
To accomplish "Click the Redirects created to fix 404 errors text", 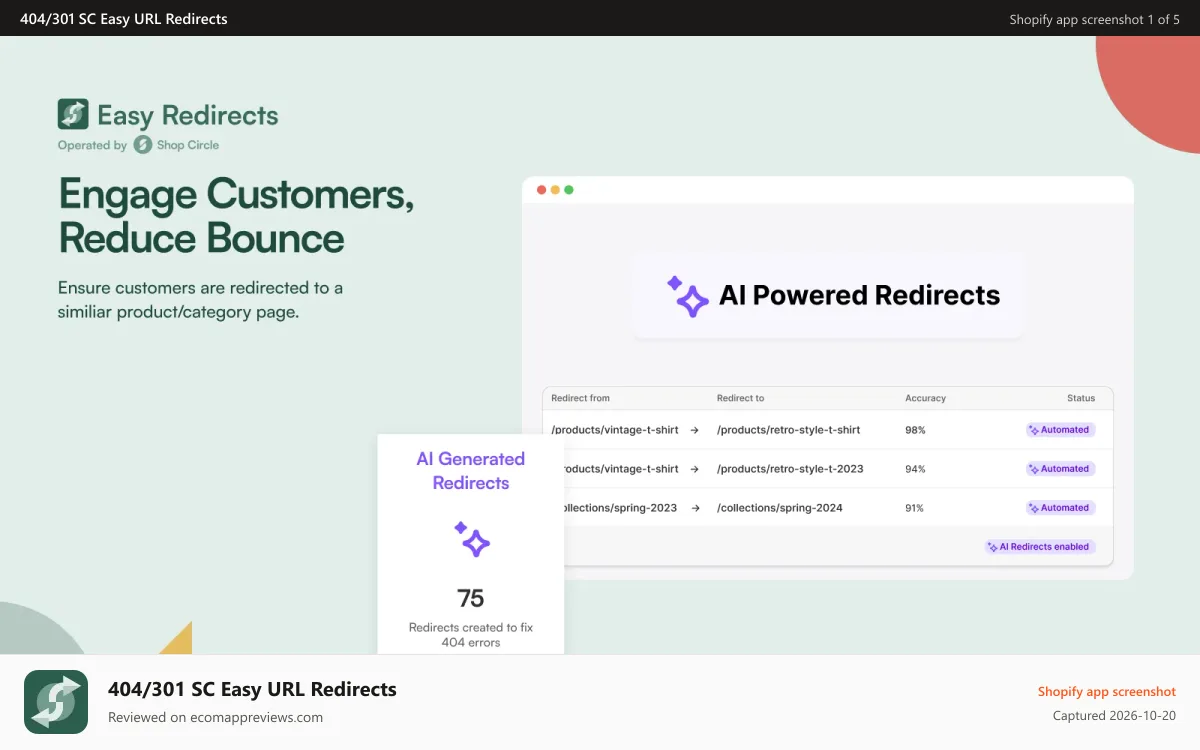I will pos(471,635).
